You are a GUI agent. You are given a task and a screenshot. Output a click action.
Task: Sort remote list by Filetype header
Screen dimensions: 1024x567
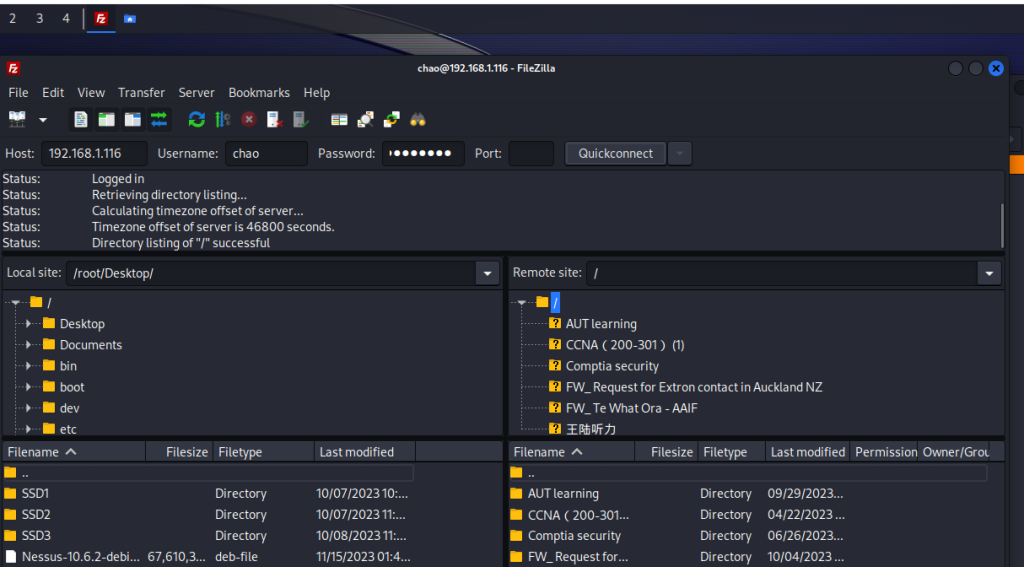[731, 452]
